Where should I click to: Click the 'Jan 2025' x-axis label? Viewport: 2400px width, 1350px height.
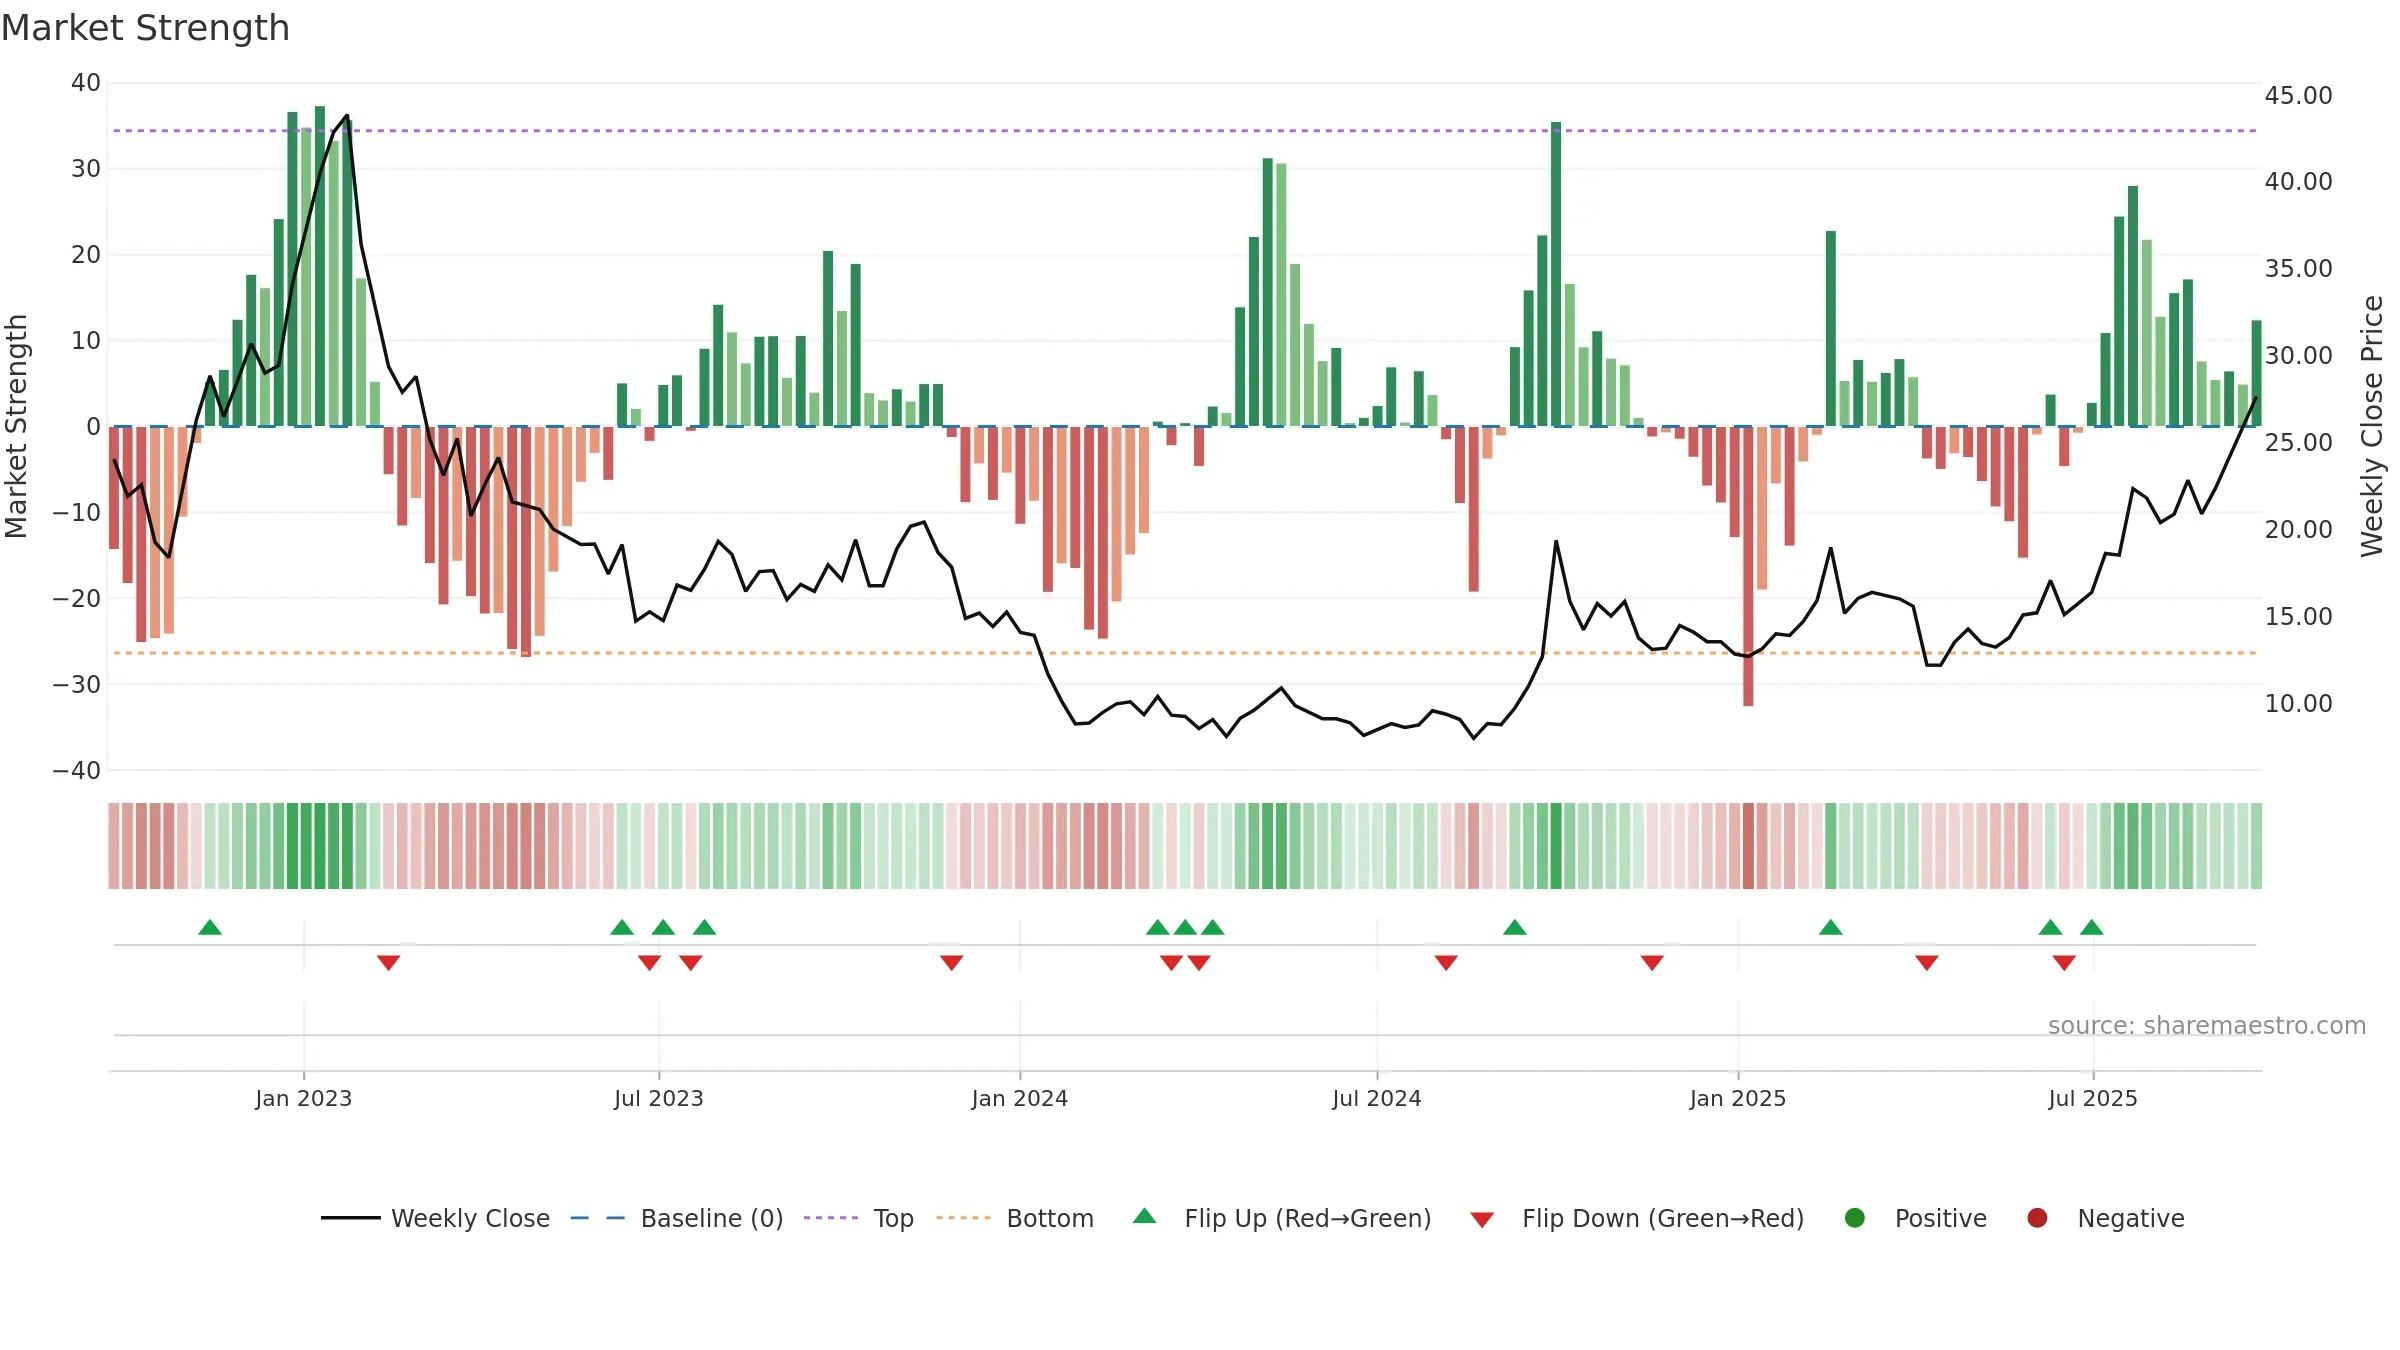[1738, 1098]
